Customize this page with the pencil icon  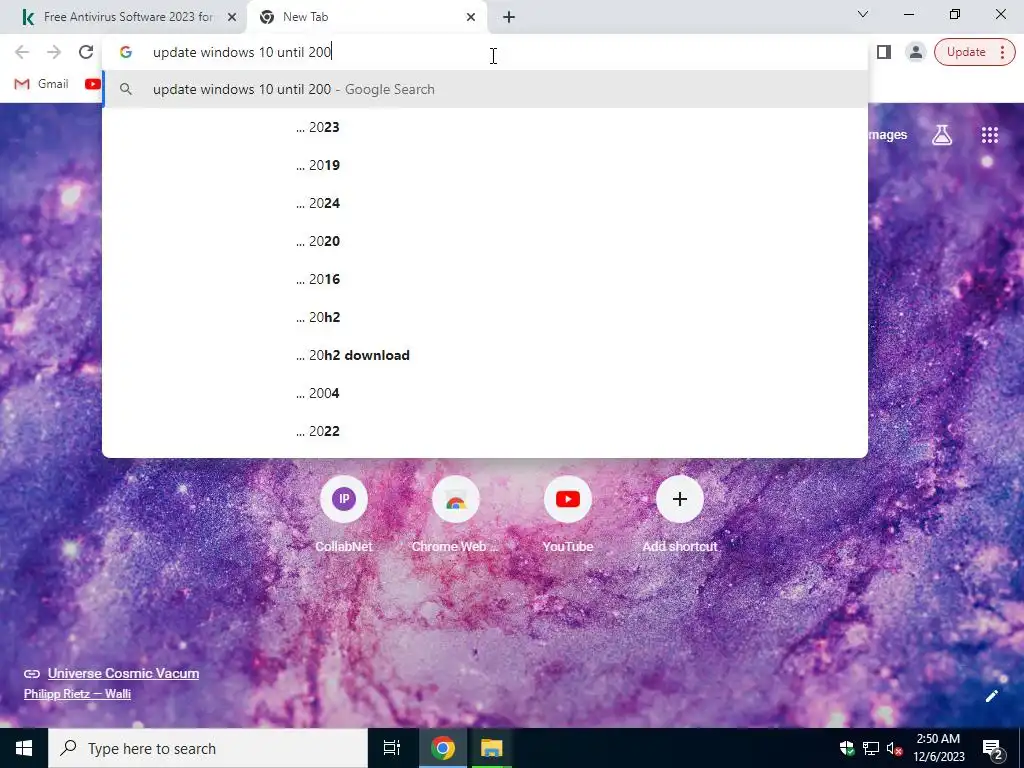point(991,696)
